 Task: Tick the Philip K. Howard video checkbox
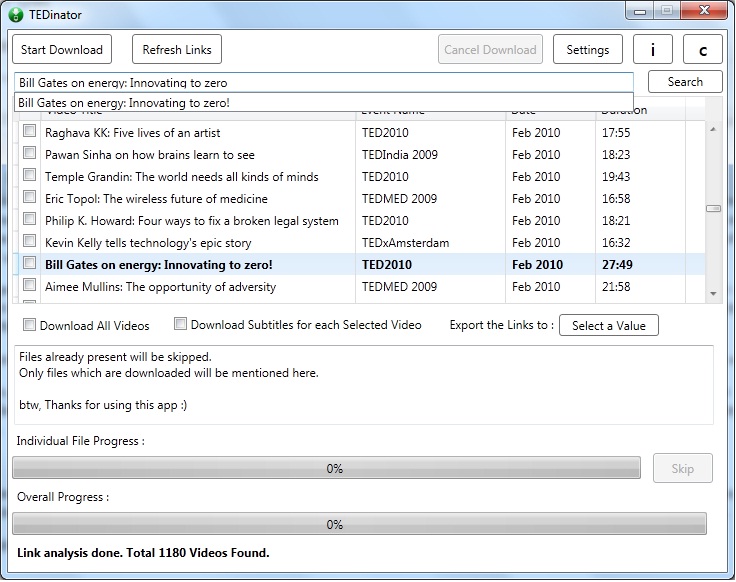(x=30, y=219)
